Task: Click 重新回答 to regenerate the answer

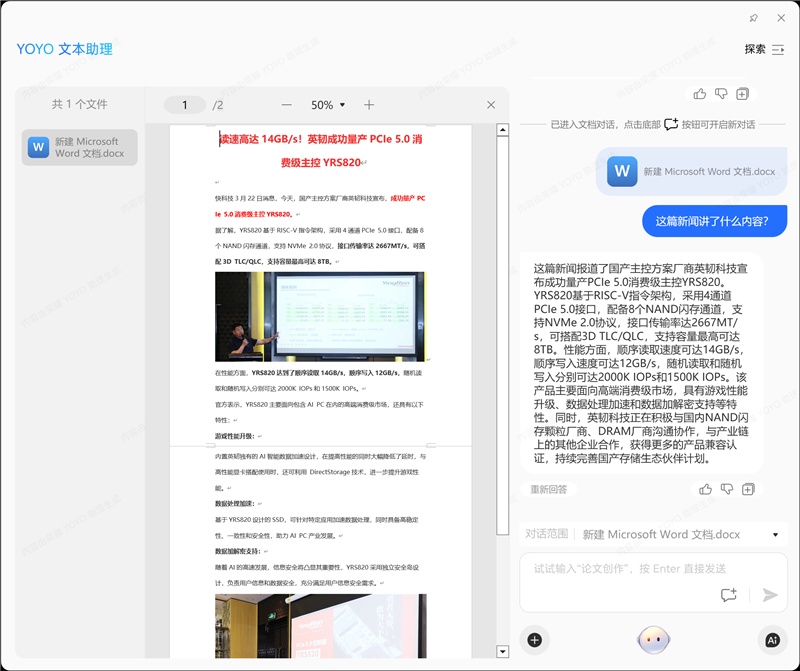Action: tap(549, 490)
